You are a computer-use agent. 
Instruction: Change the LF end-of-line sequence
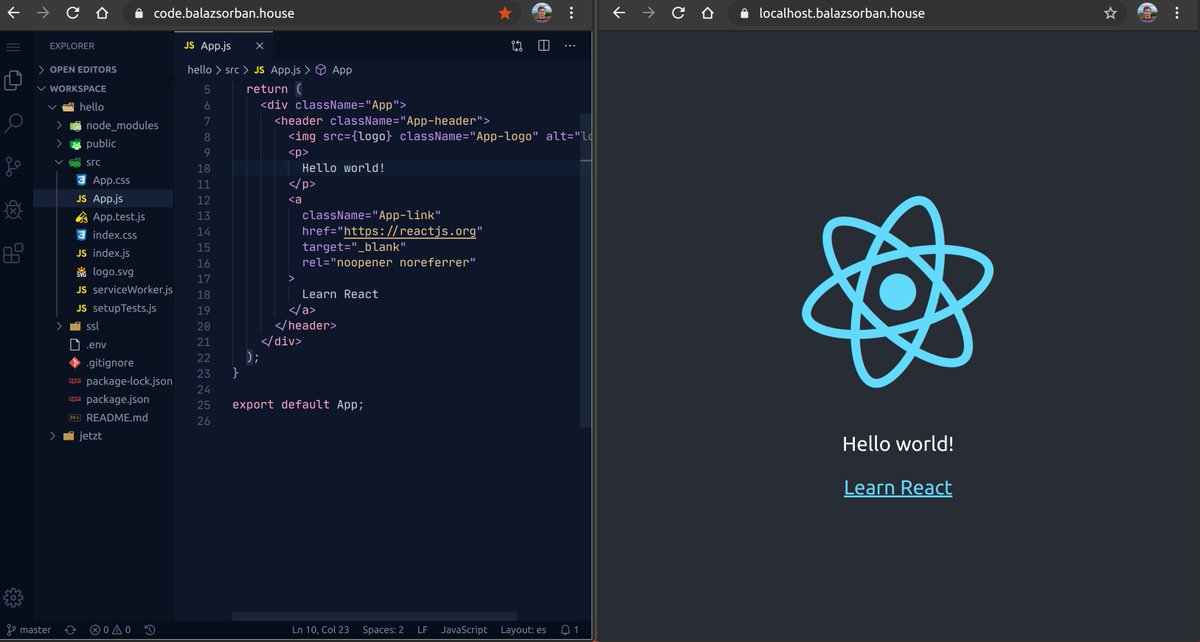coord(422,630)
